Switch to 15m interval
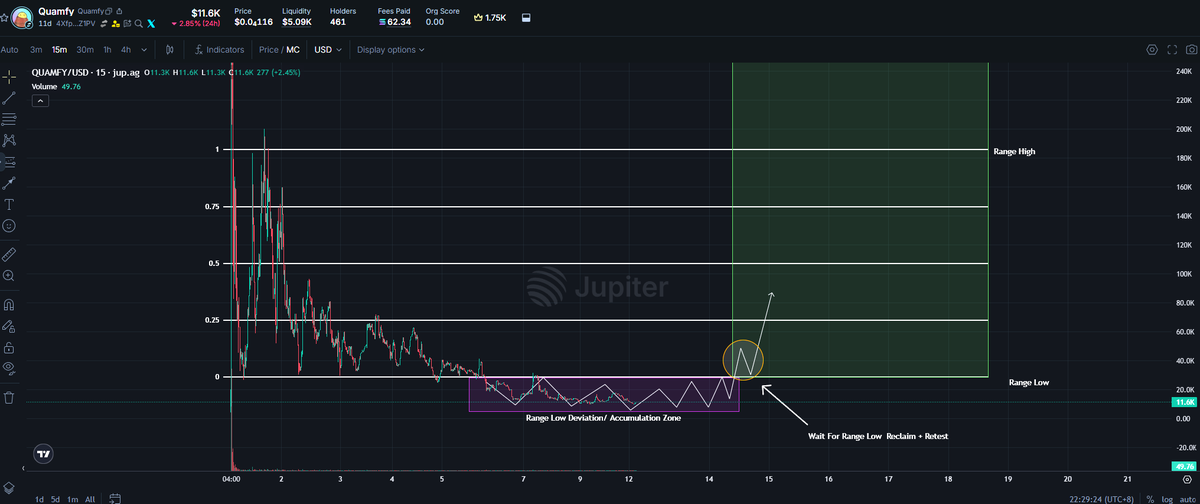Viewport: 1200px width, 504px height. coord(59,49)
